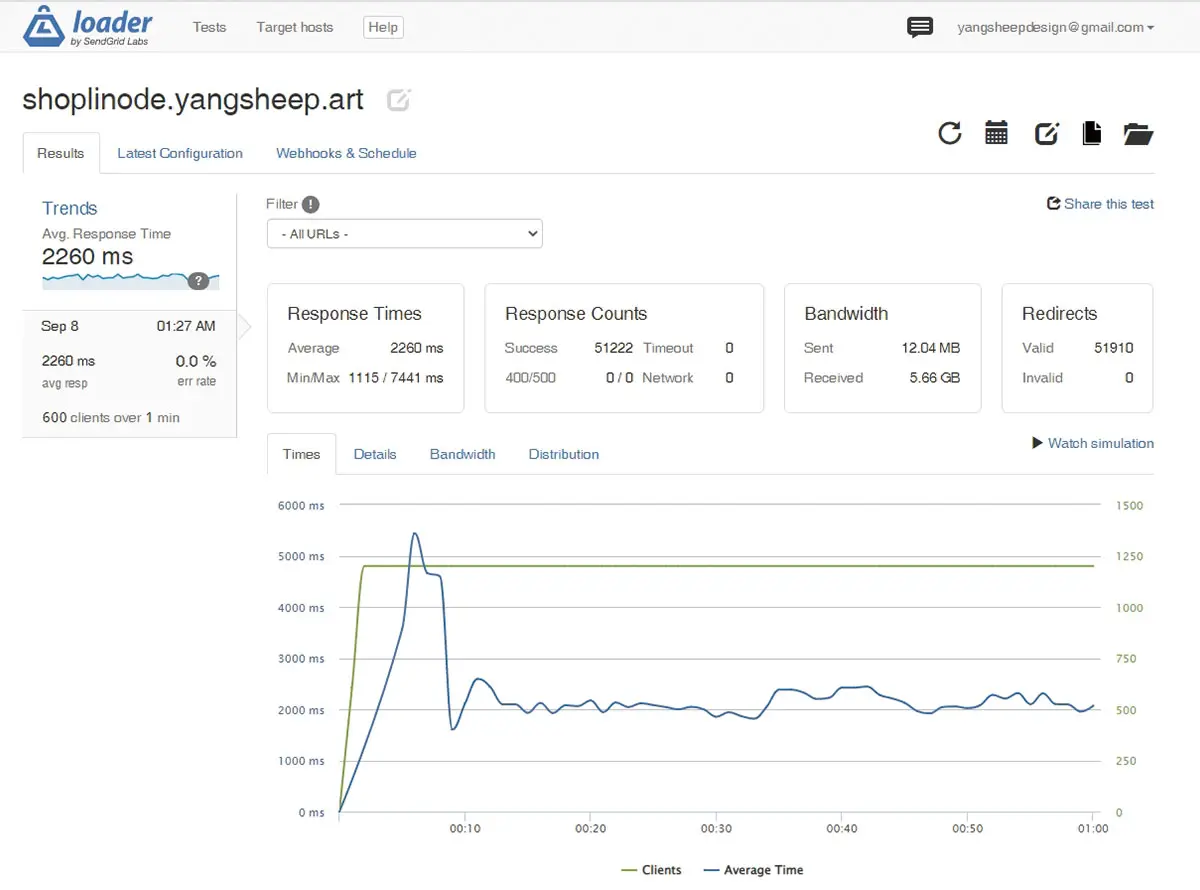Open the Target hosts menu

(295, 27)
